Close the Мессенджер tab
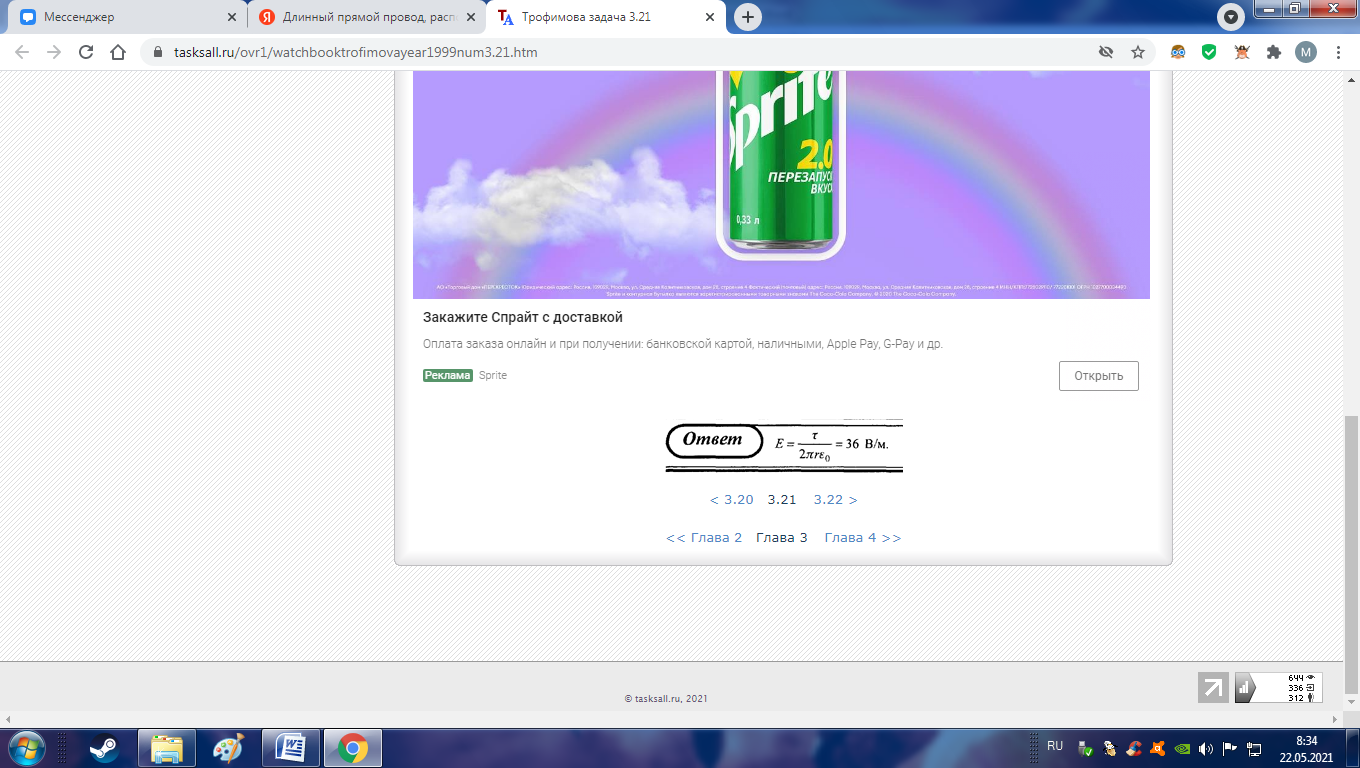 coord(232,17)
